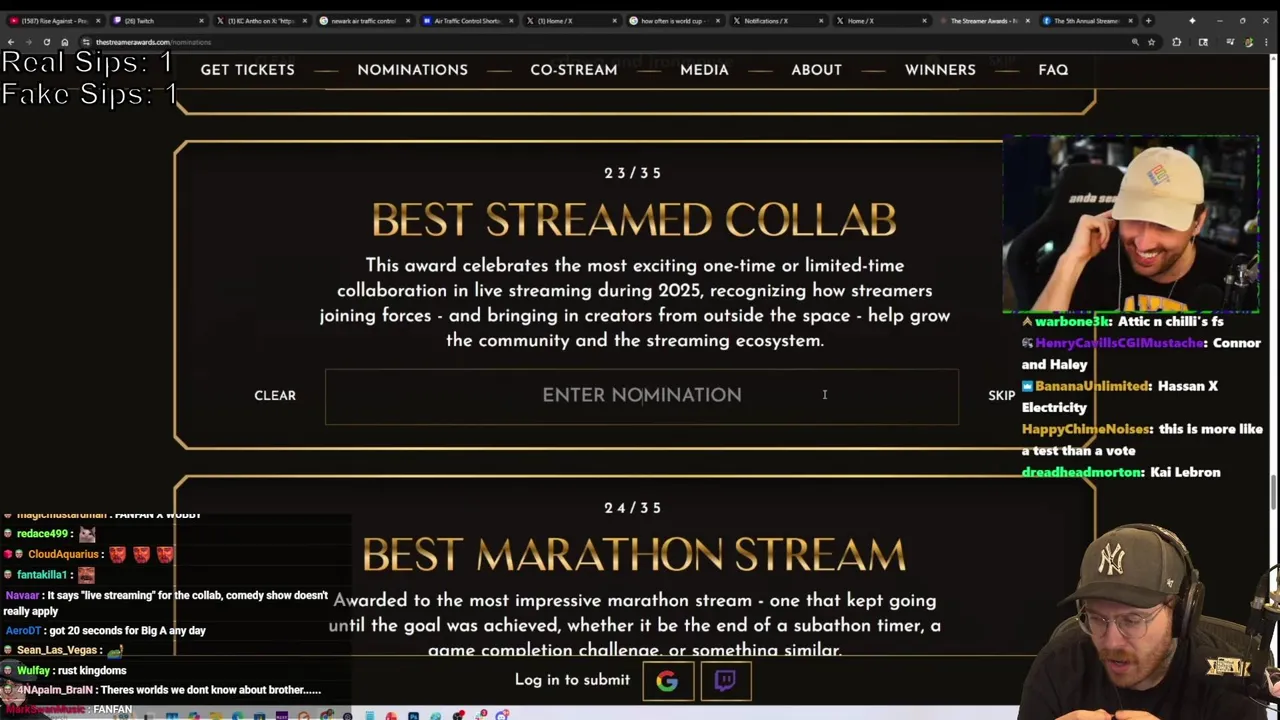Viewport: 1280px width, 720px height.
Task: Focus the ENTER NOMINATION field
Action: (x=642, y=396)
